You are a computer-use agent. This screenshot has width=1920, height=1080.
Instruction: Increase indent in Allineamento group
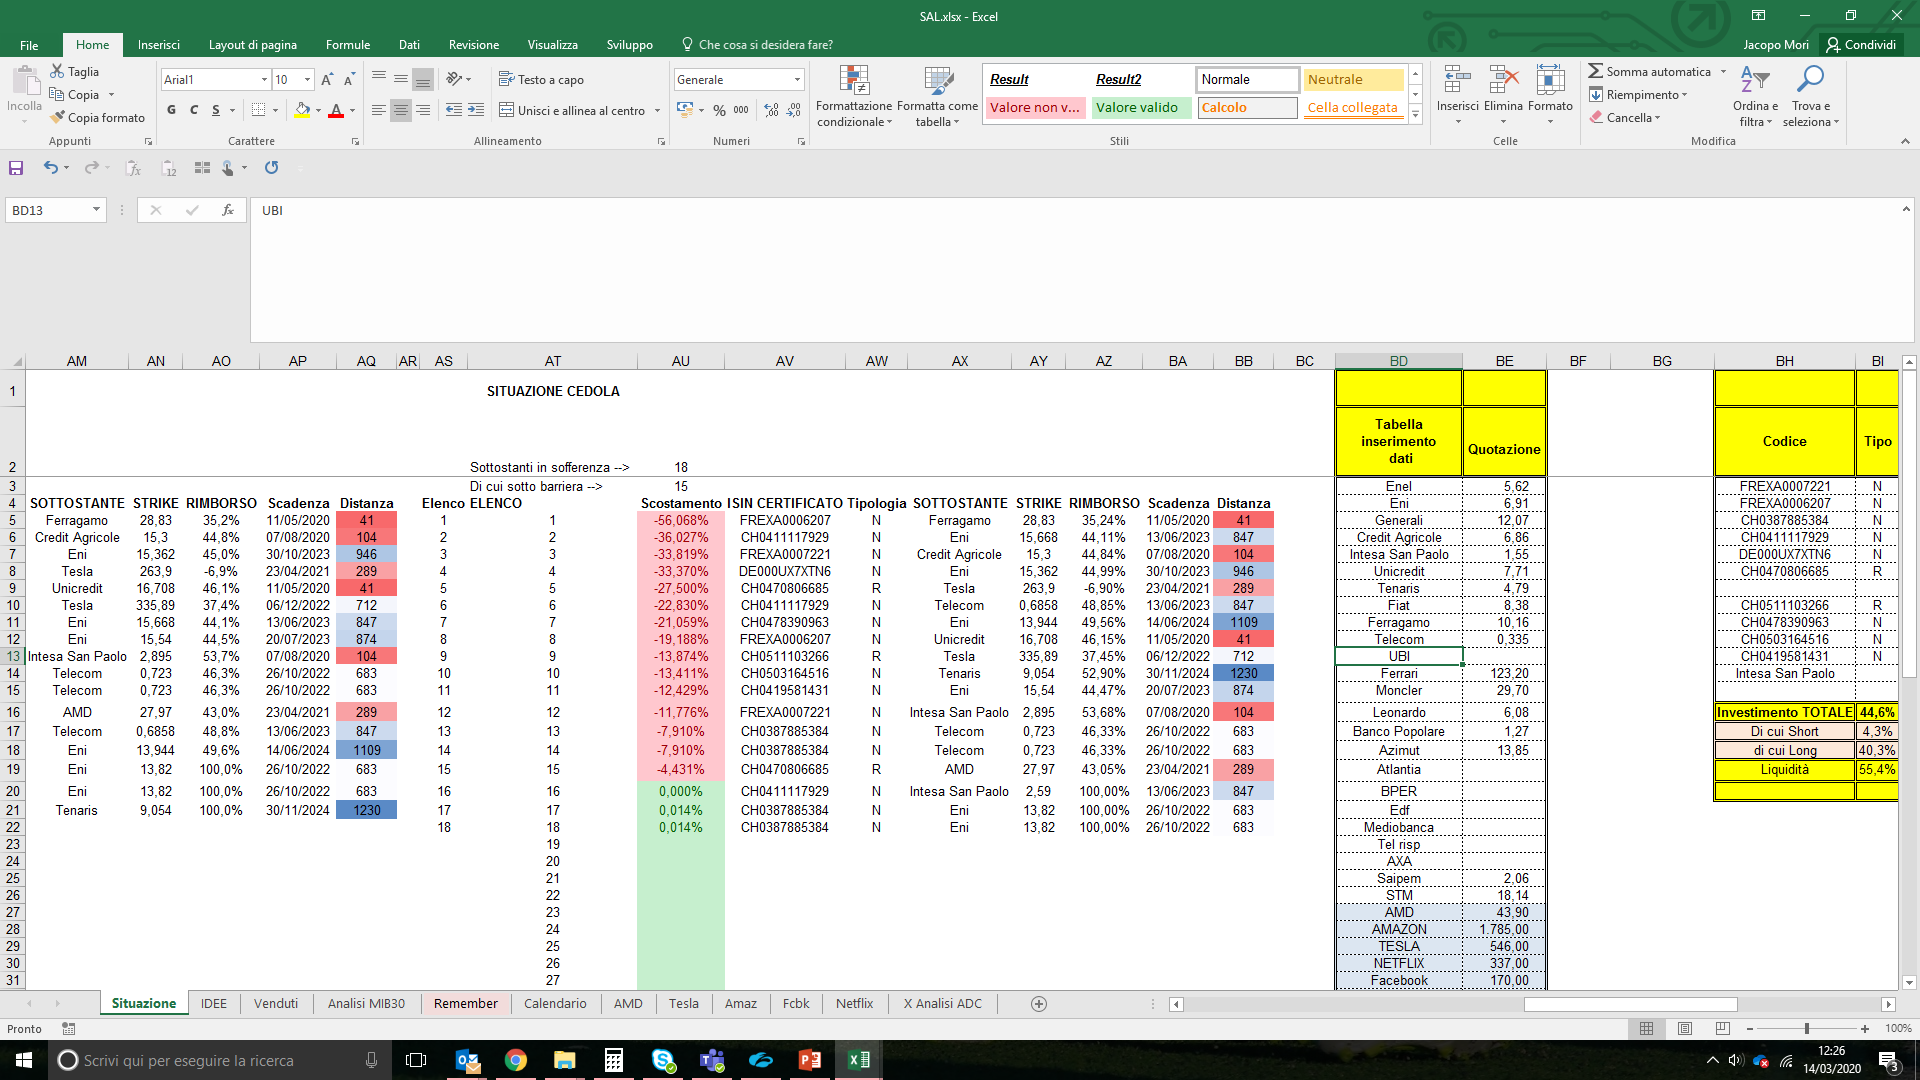(476, 110)
